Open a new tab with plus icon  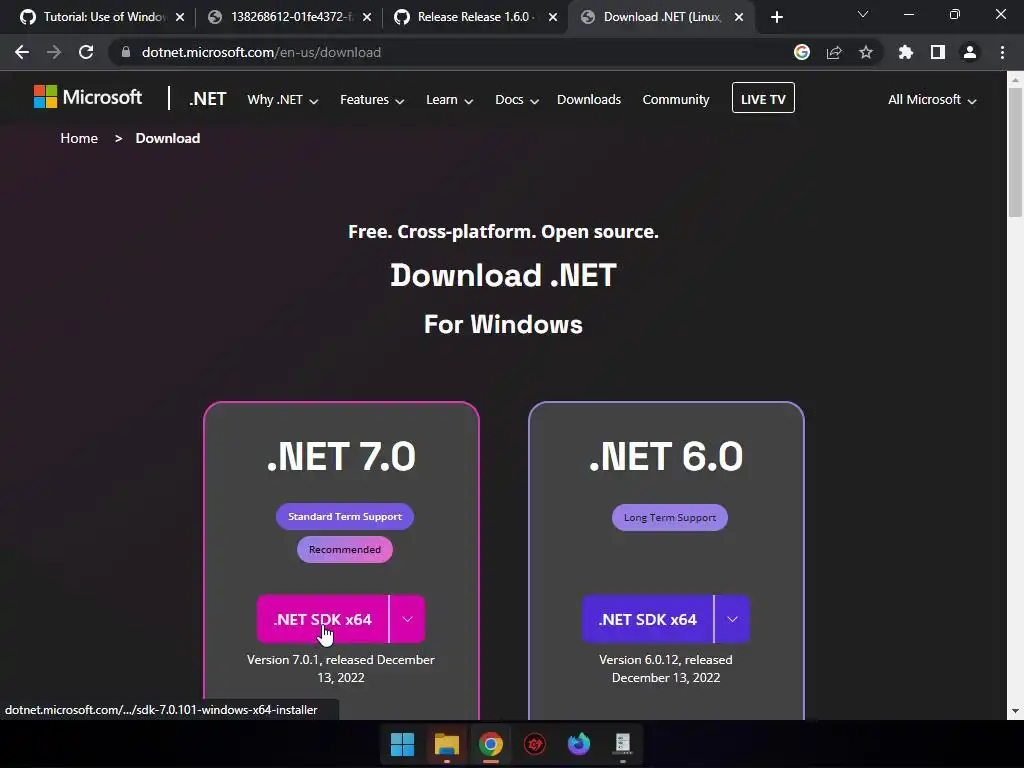pos(776,17)
